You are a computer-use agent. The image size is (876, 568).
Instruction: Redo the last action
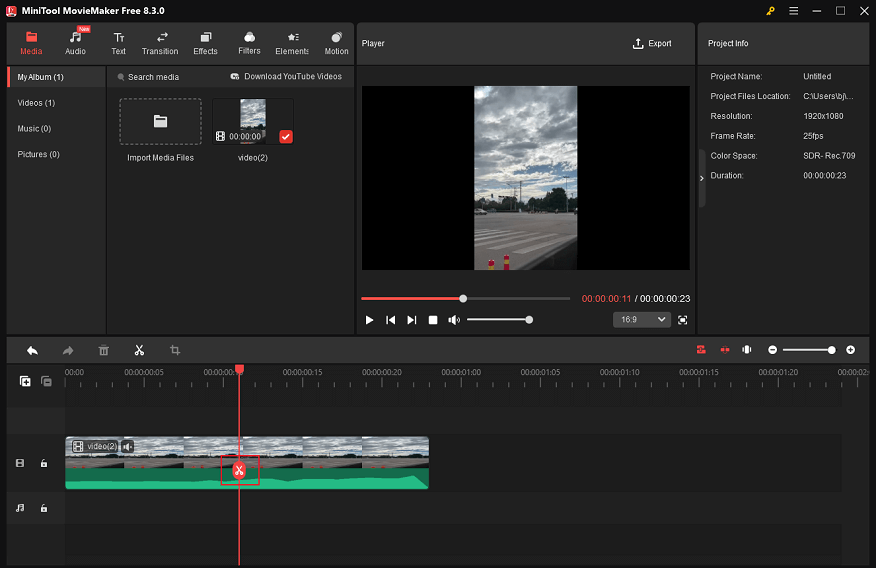click(x=68, y=350)
